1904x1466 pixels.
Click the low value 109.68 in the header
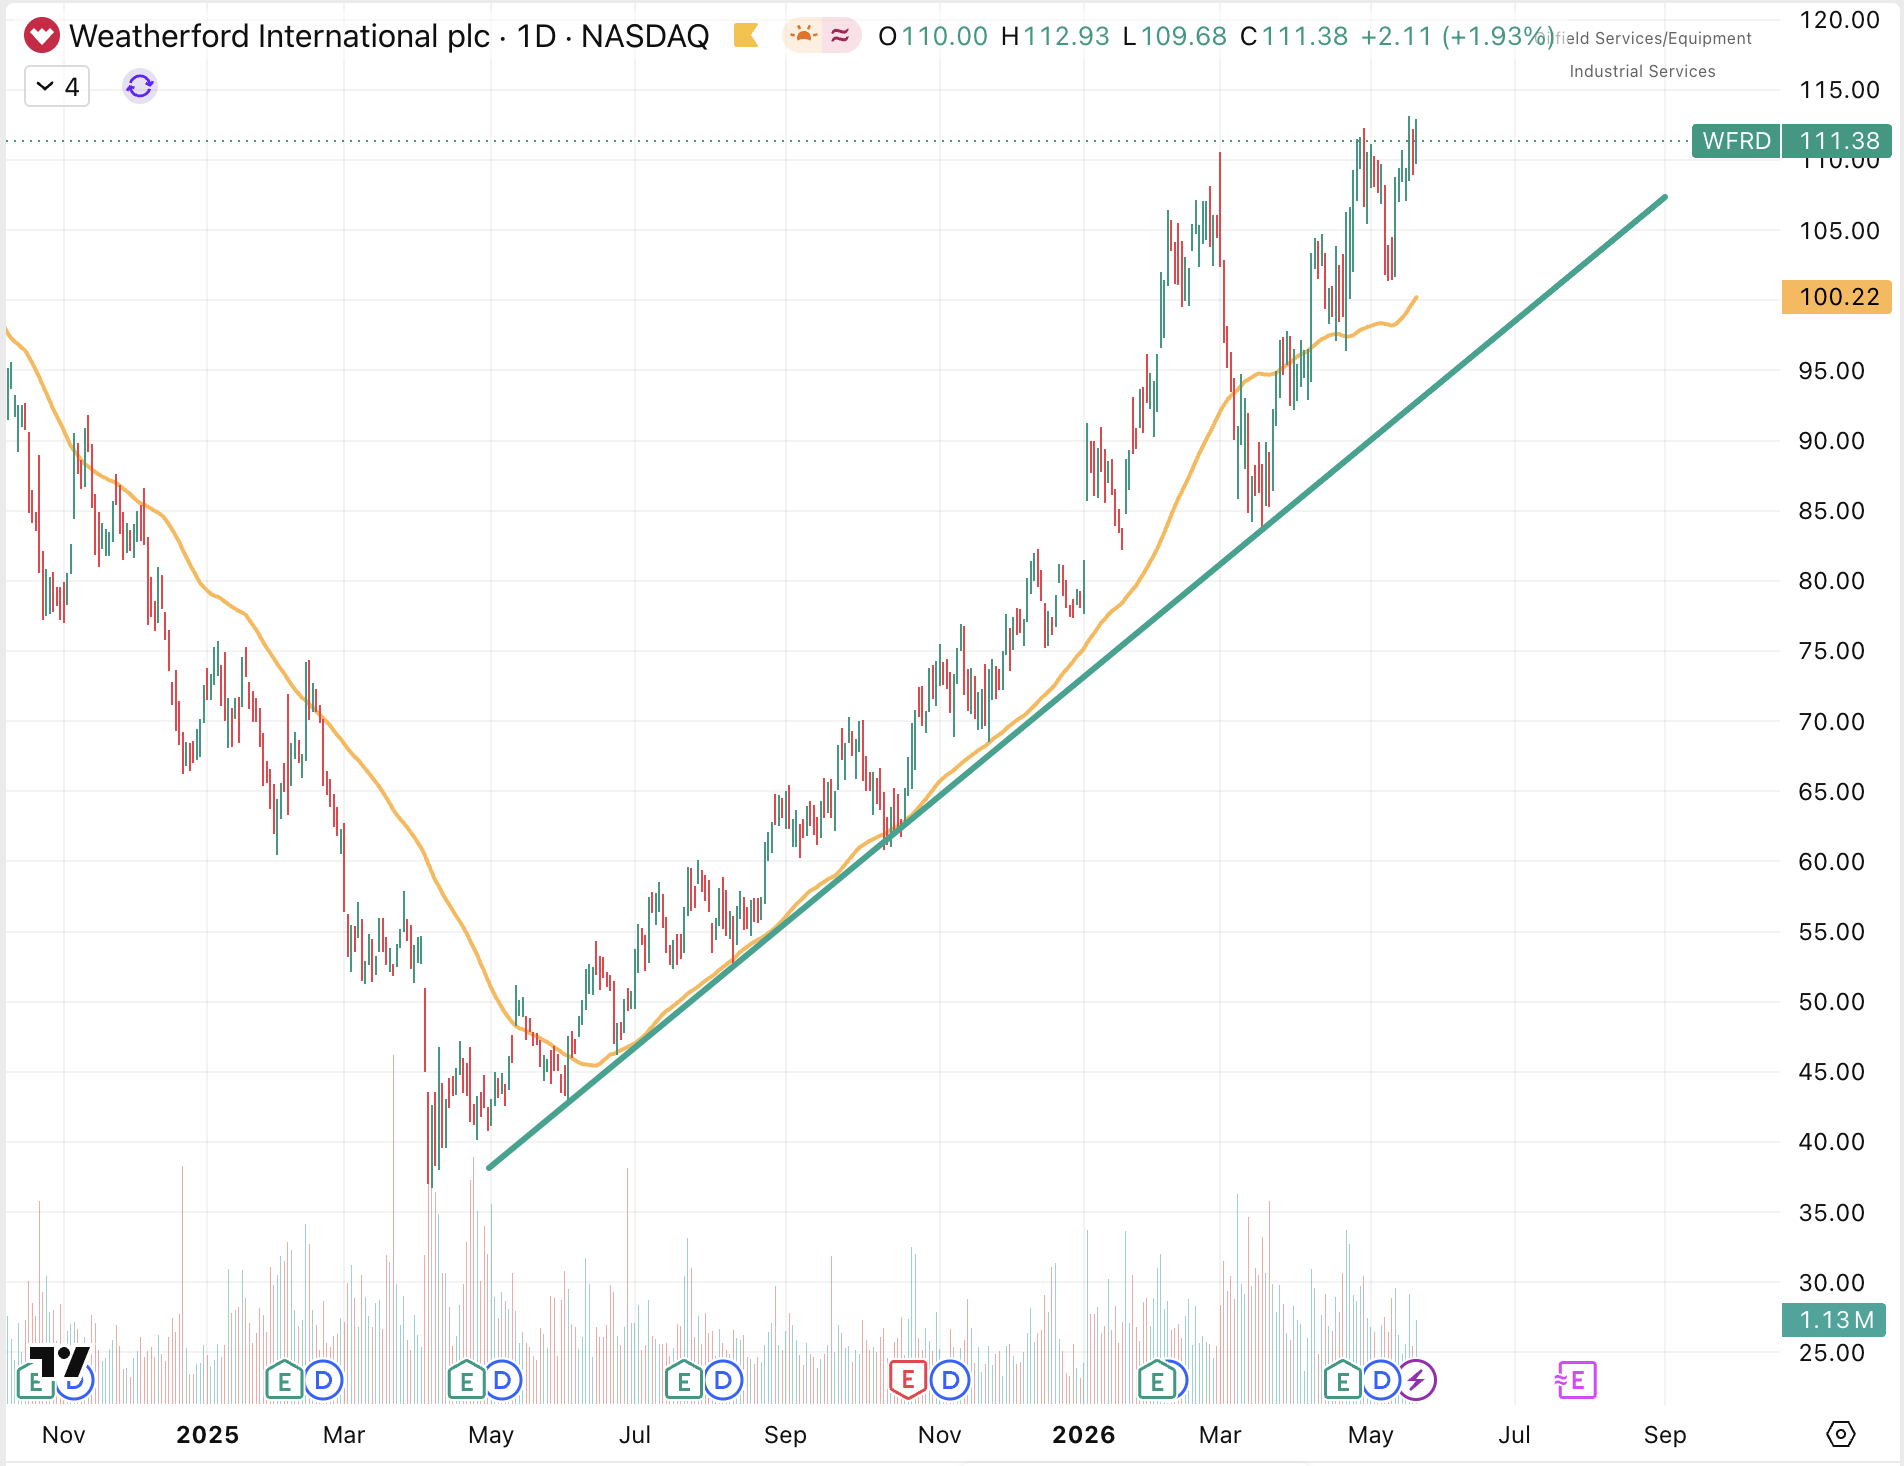[1183, 36]
